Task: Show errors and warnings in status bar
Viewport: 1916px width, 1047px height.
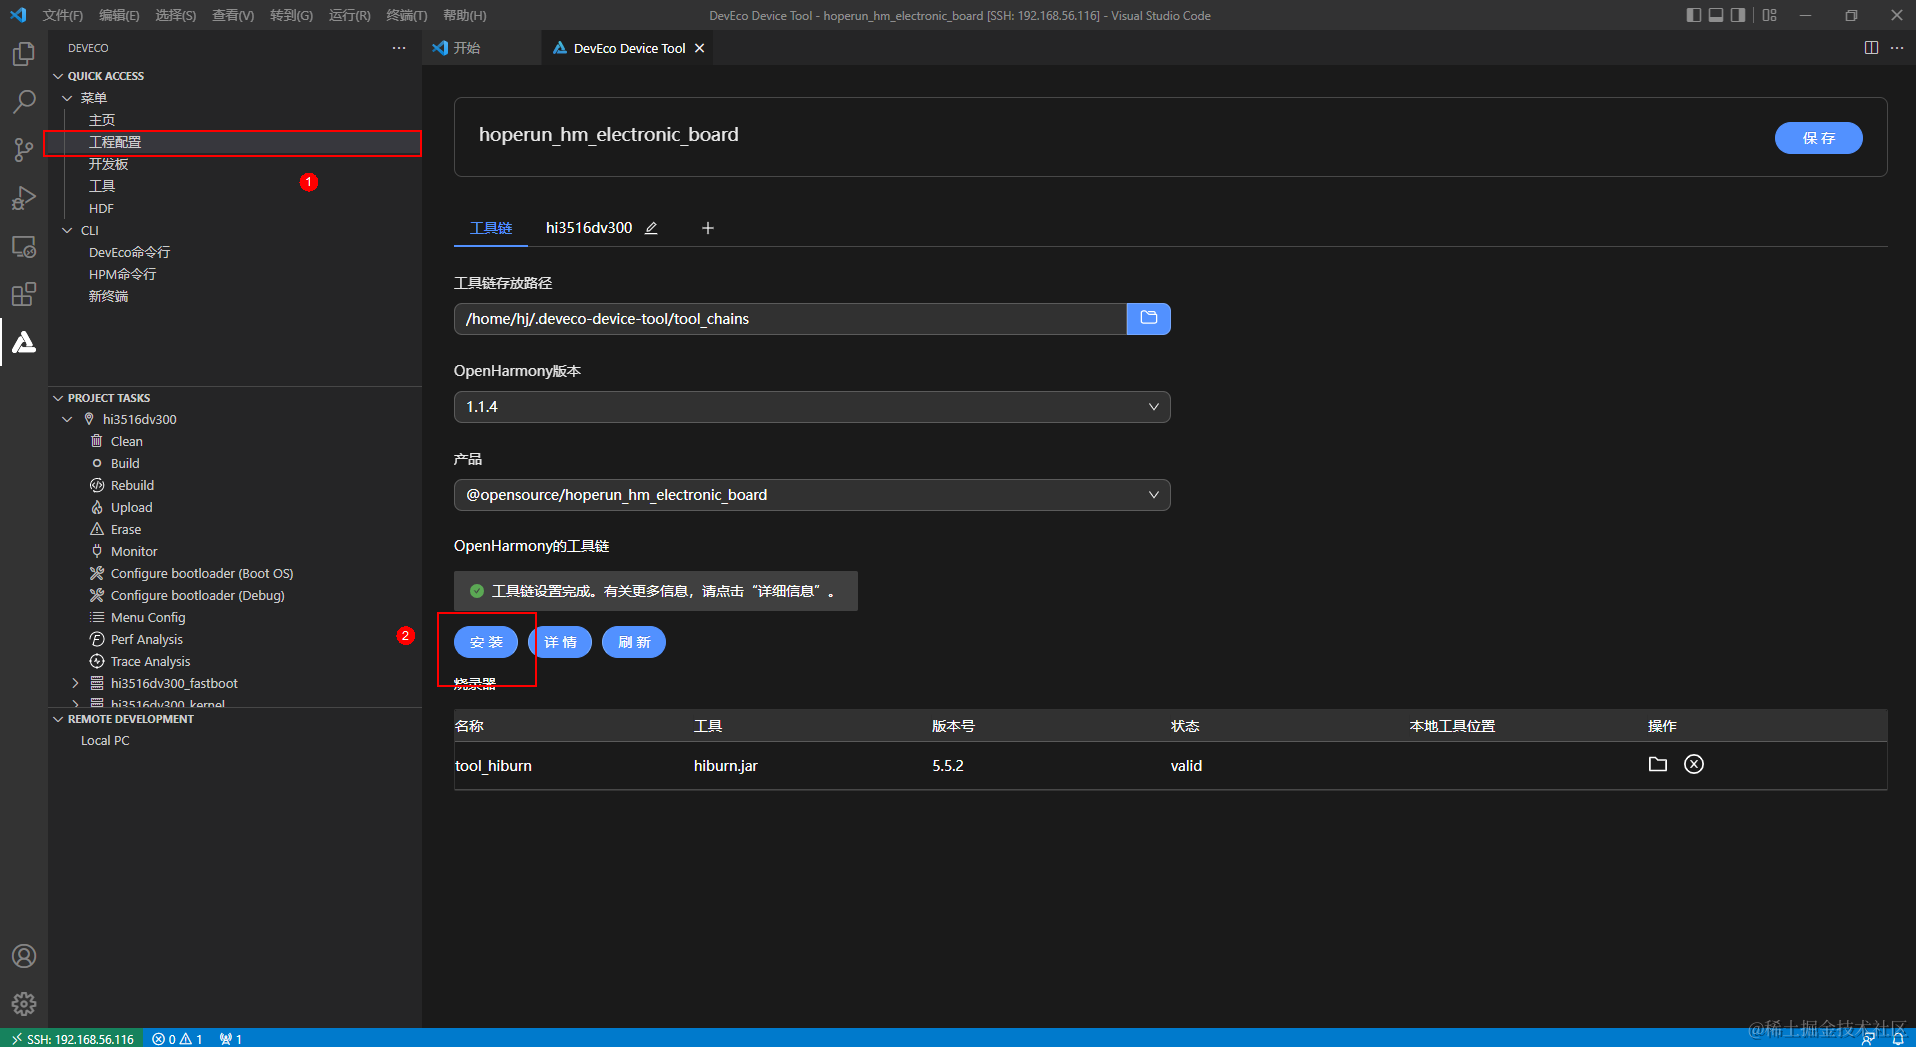Action: tap(177, 1038)
